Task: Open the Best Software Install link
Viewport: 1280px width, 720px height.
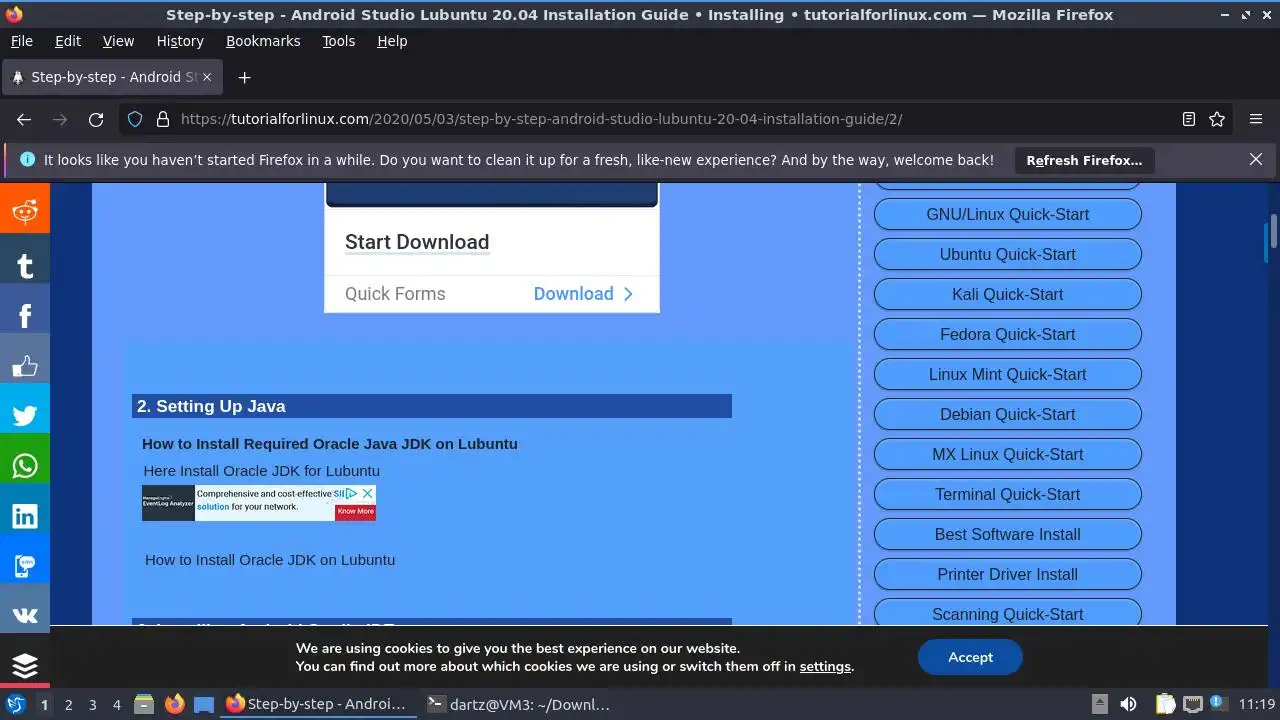Action: click(x=1007, y=534)
